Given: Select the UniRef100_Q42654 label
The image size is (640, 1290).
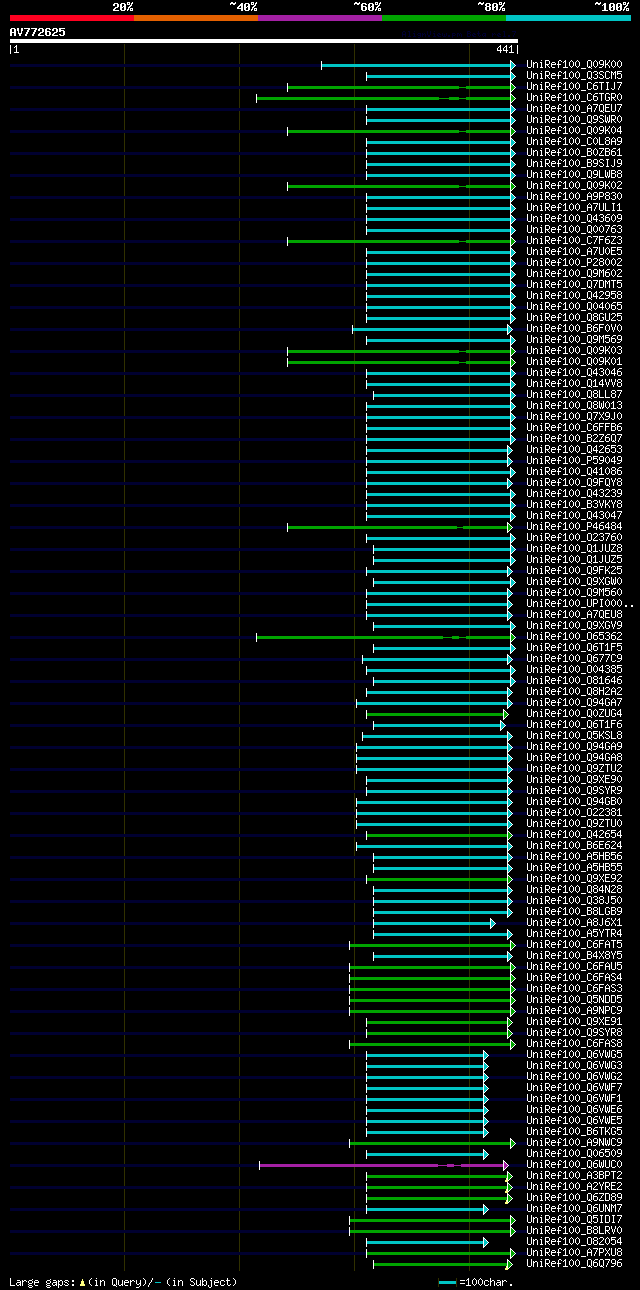Looking at the screenshot, I should (x=574, y=834).
